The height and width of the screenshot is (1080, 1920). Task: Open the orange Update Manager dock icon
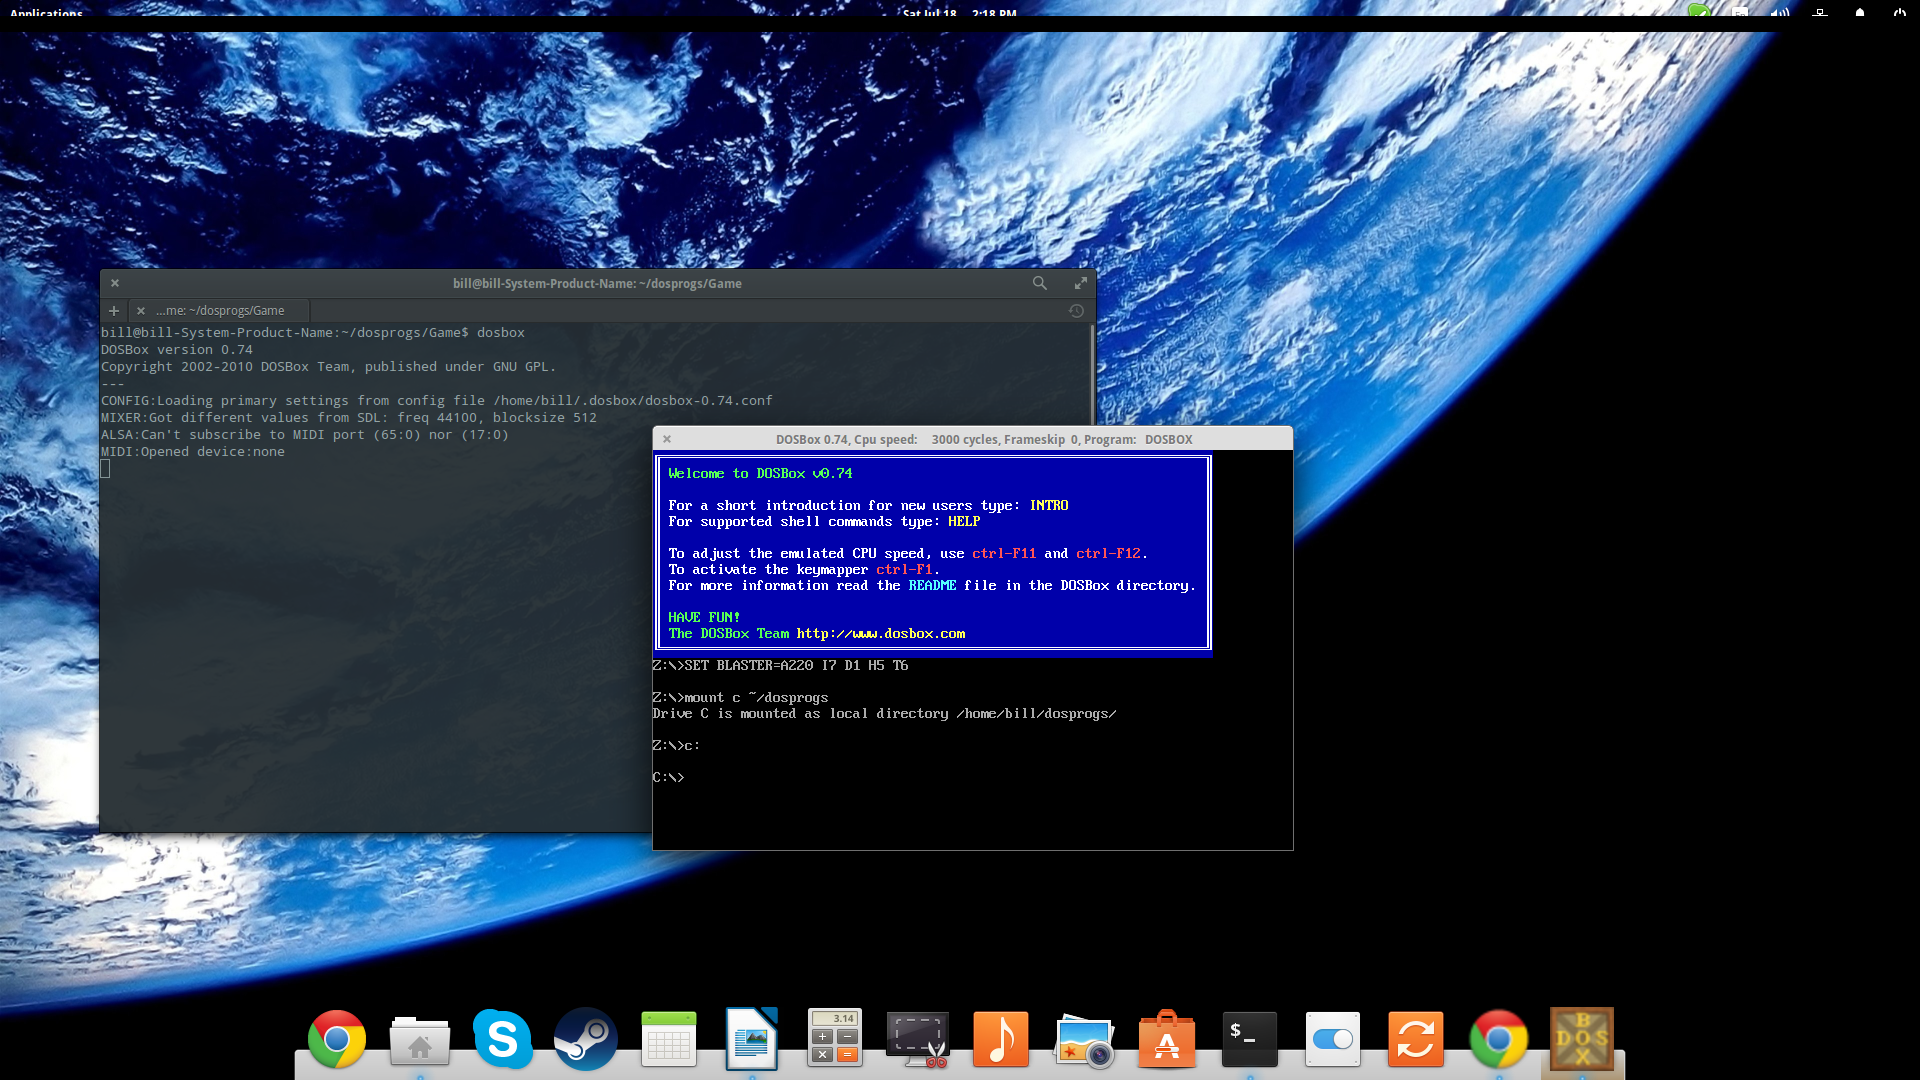click(x=1416, y=1039)
